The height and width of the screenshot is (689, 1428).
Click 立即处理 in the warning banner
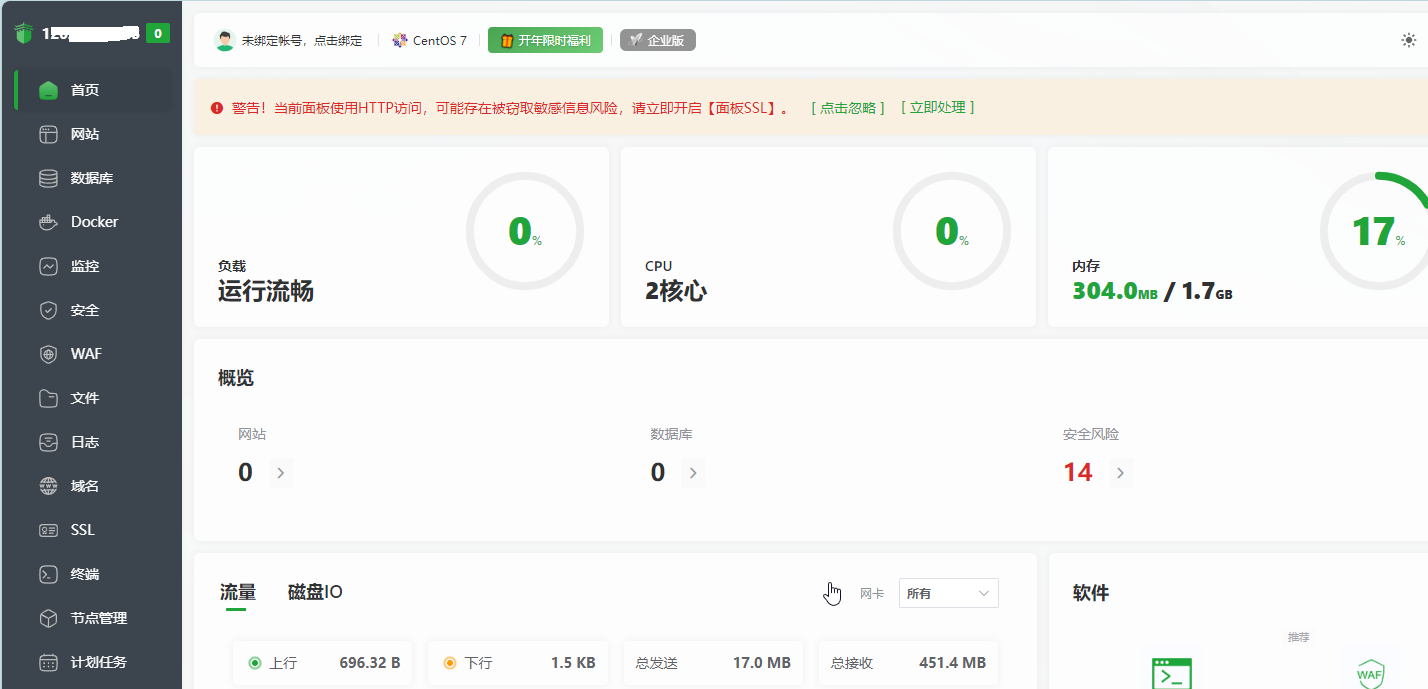coord(938,107)
